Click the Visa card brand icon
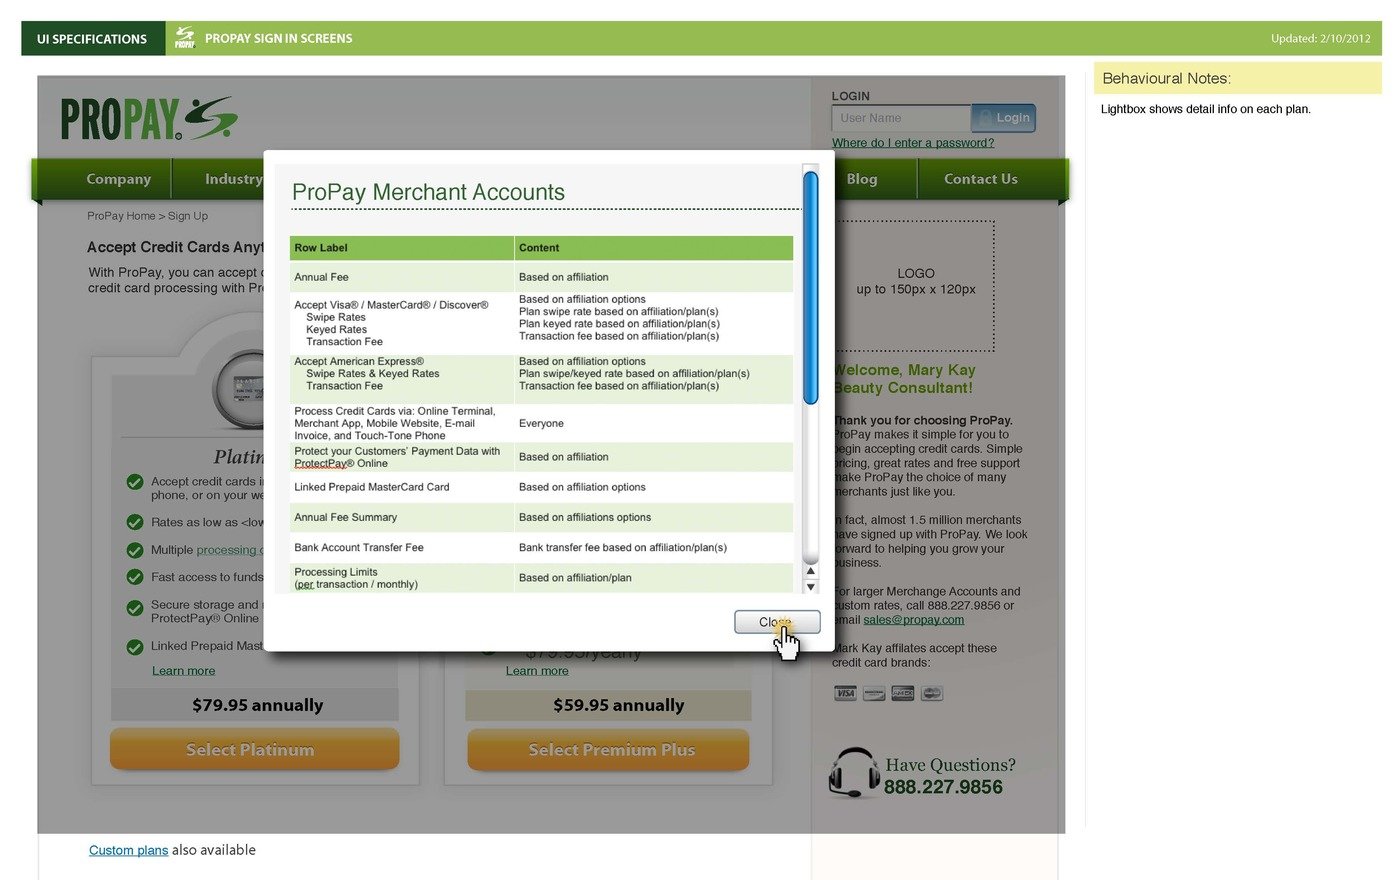 tap(845, 693)
